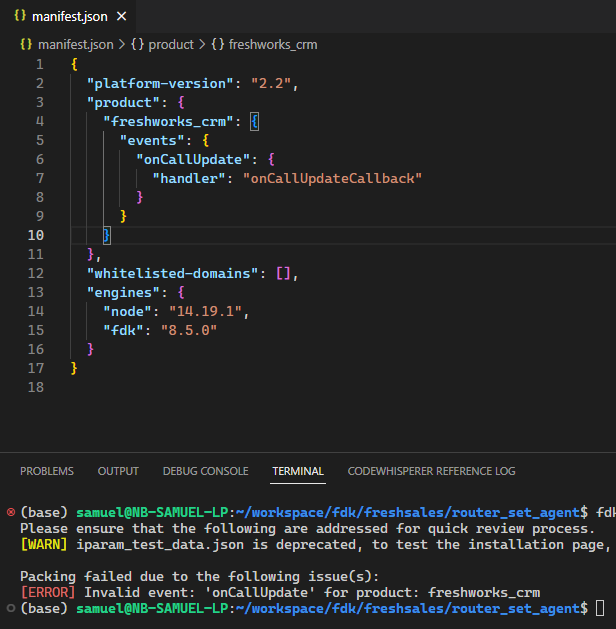
Task: Click the "2.2" version value
Action: [271, 83]
